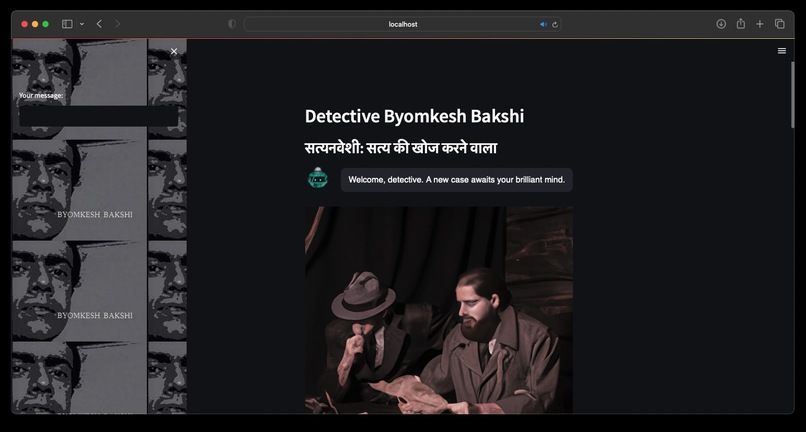Viewport: 806px width, 432px height.
Task: Expand sidebar options dropdown arrow in Safari toolbar
Action: [82, 24]
